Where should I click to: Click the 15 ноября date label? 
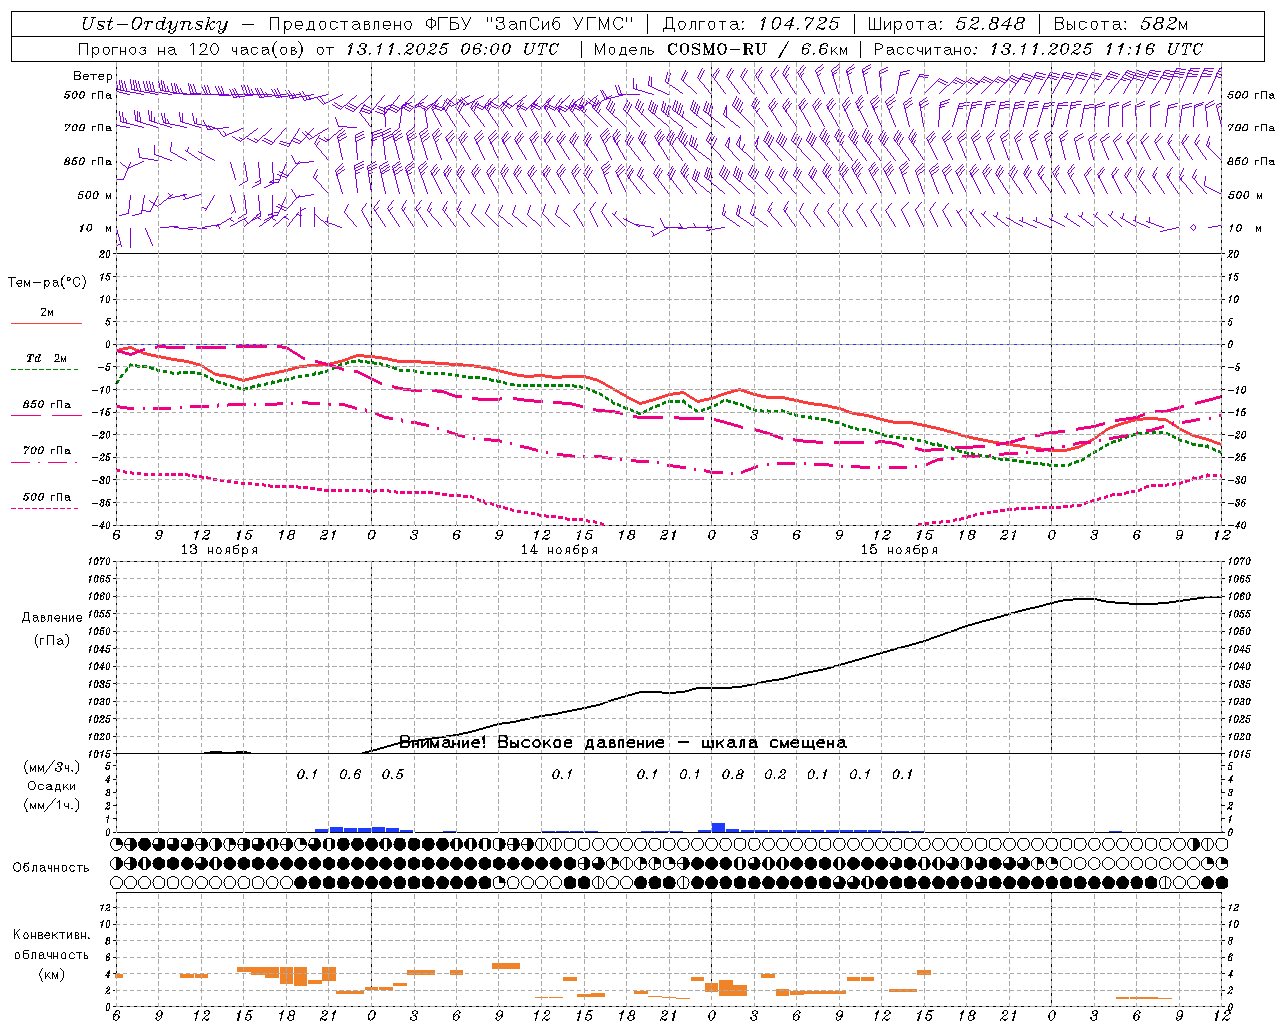pyautogui.click(x=899, y=550)
